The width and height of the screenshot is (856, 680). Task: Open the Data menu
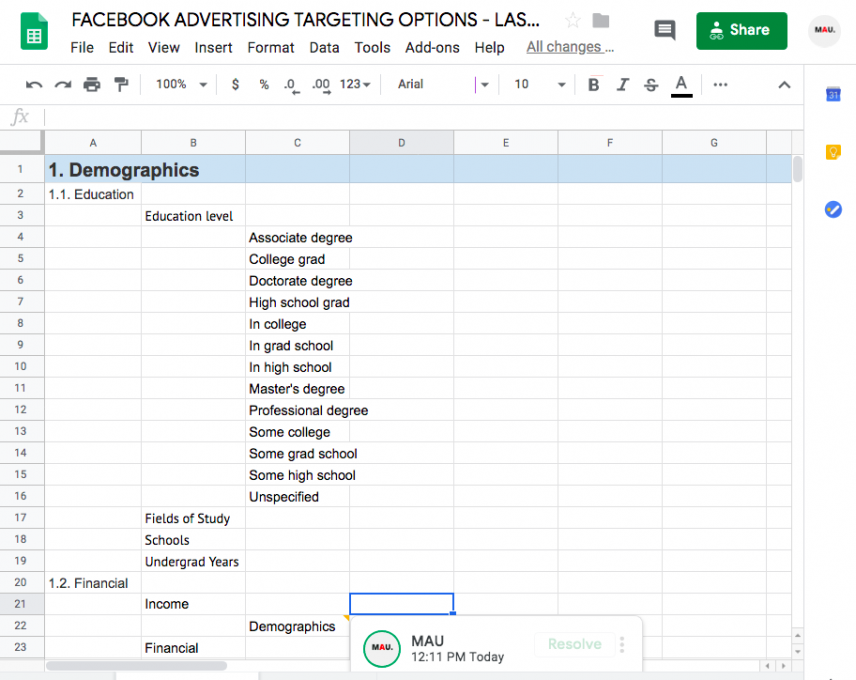point(324,48)
